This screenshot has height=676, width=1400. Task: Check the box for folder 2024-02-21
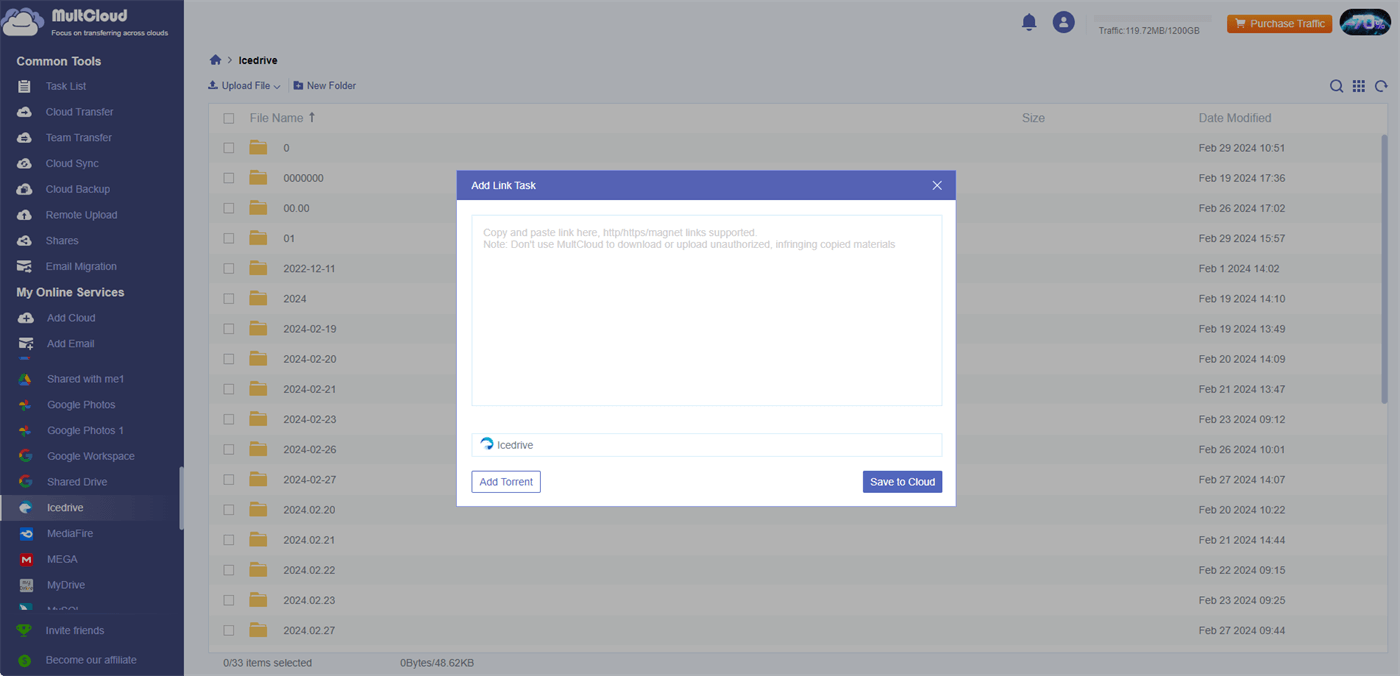229,389
